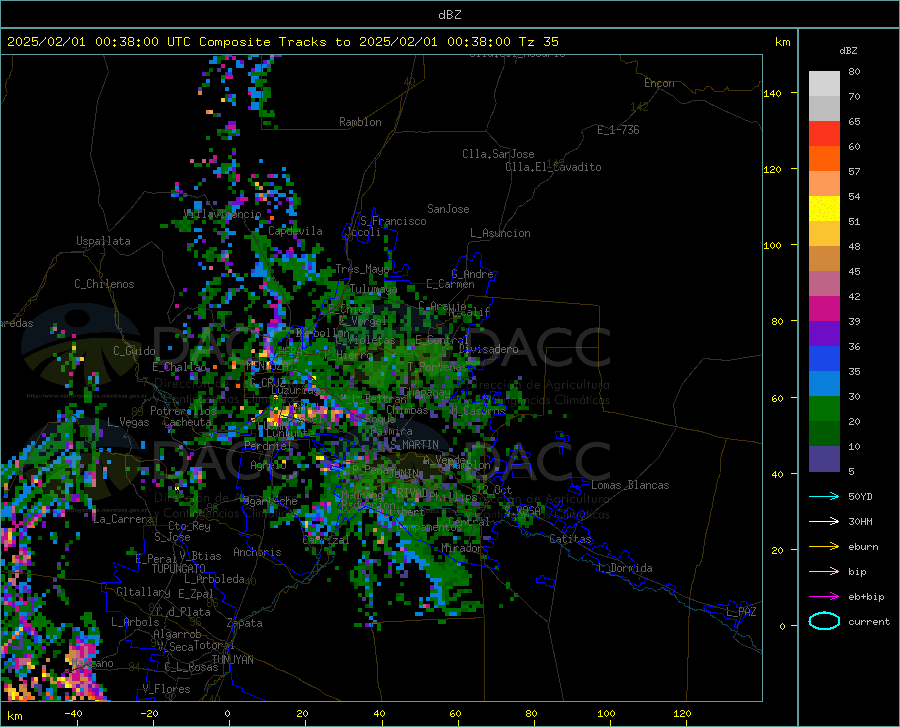Click the V_Flores map label
This screenshot has width=900, height=727.
[166, 689]
